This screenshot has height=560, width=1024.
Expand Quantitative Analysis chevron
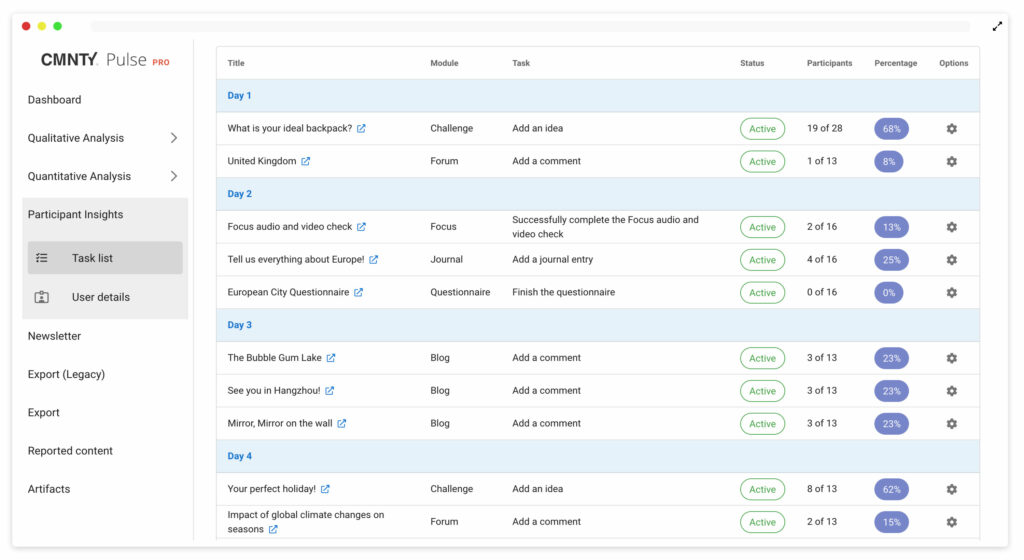click(174, 176)
